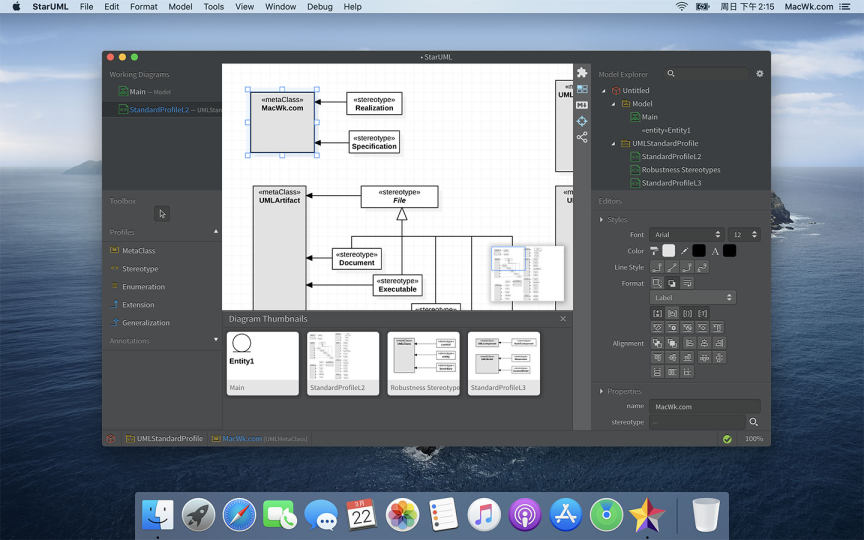Open the Model menu
Image resolution: width=864 pixels, height=540 pixels.
point(180,7)
